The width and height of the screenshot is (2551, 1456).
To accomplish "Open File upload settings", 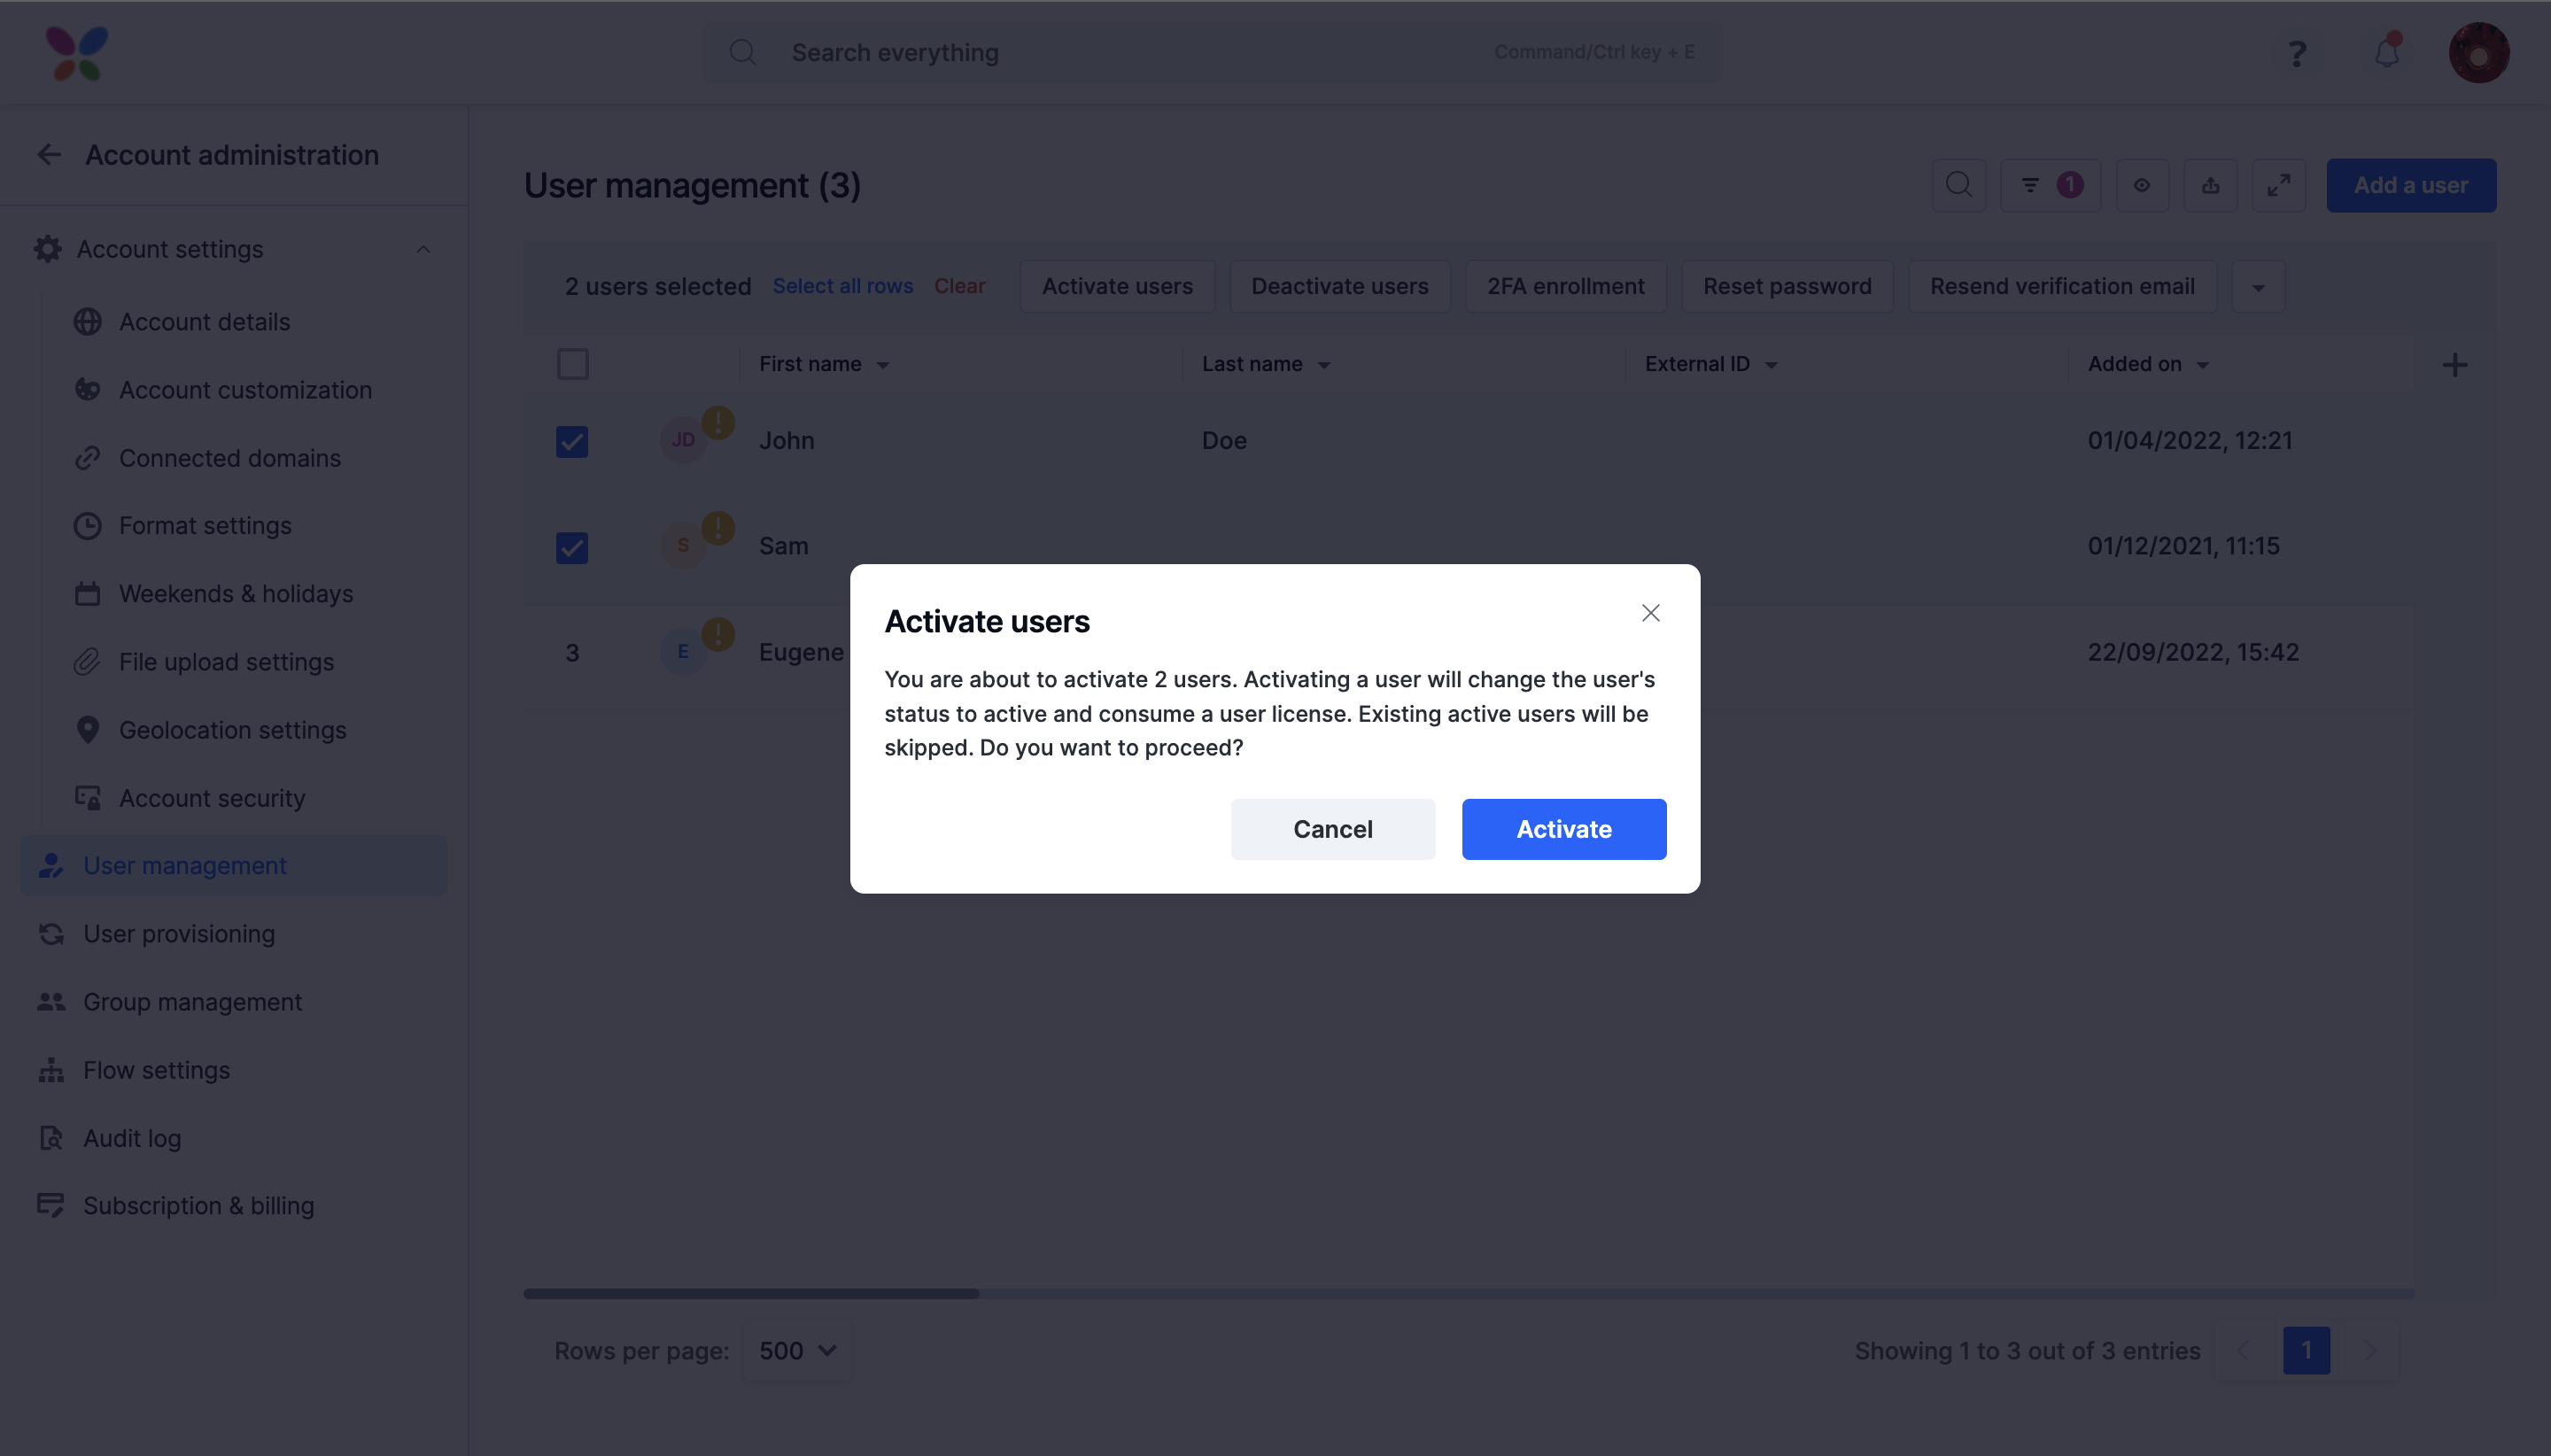I will (x=226, y=662).
